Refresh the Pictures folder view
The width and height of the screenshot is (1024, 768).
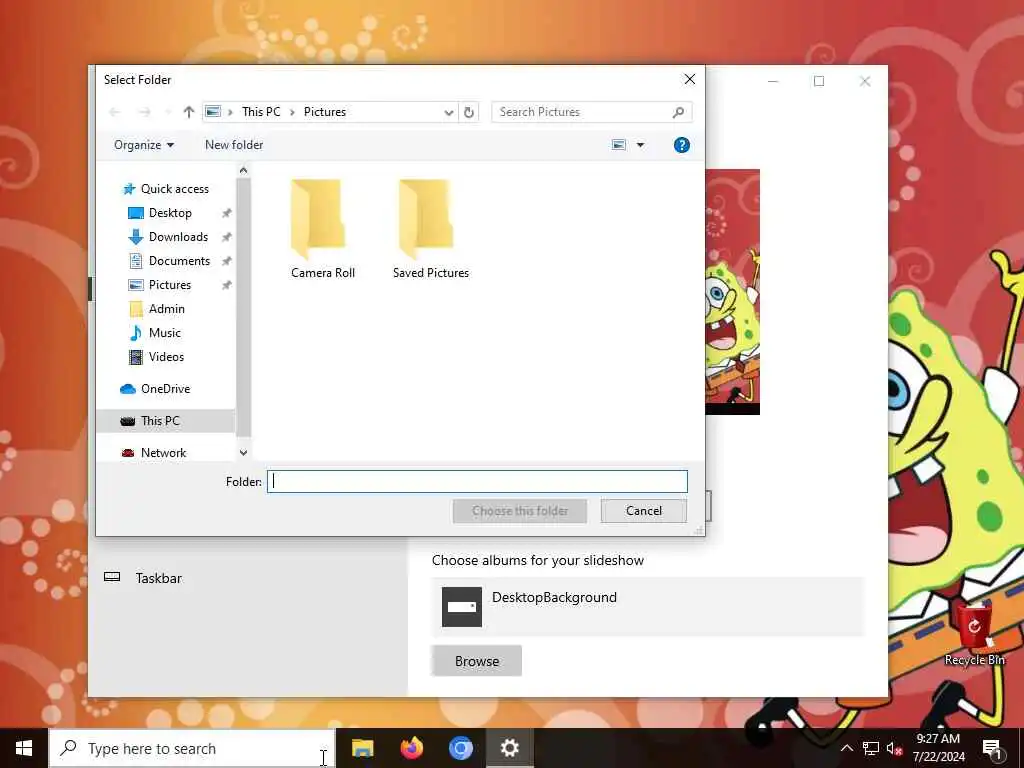(x=469, y=112)
